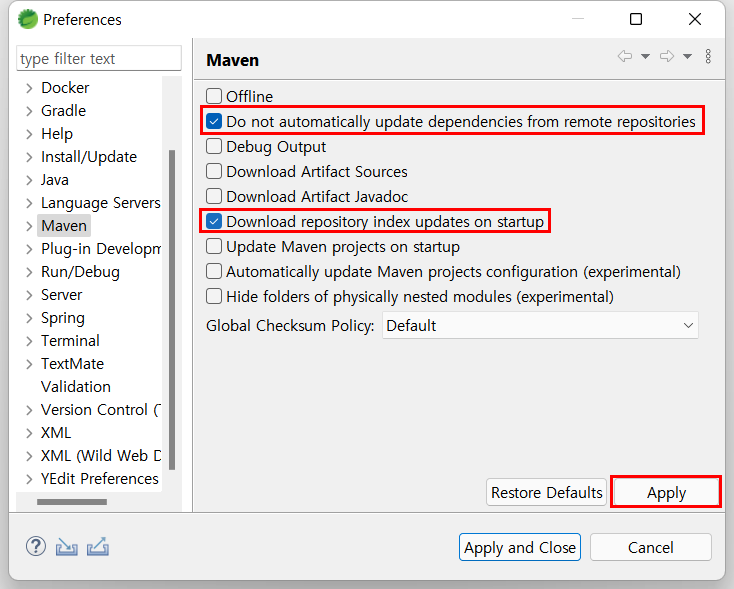Click the type filter text field
Screen dimensions: 734x589
99,59
